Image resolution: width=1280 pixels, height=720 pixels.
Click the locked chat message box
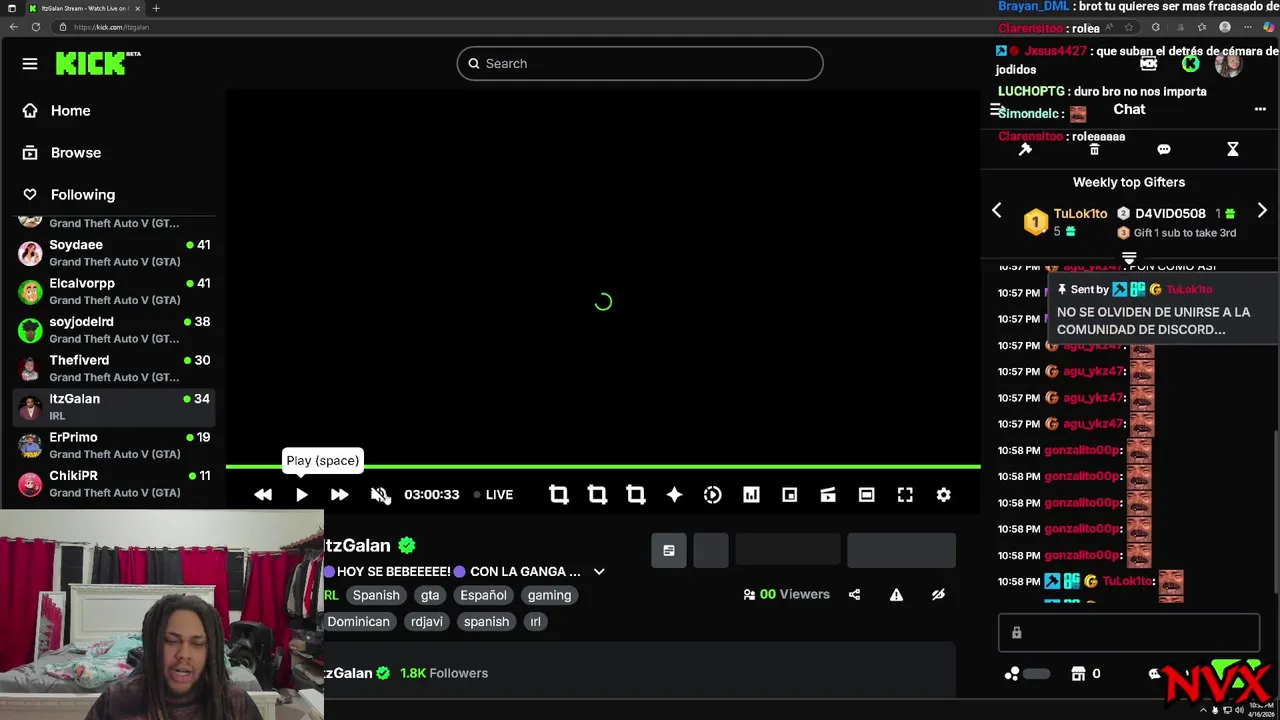(x=1129, y=633)
